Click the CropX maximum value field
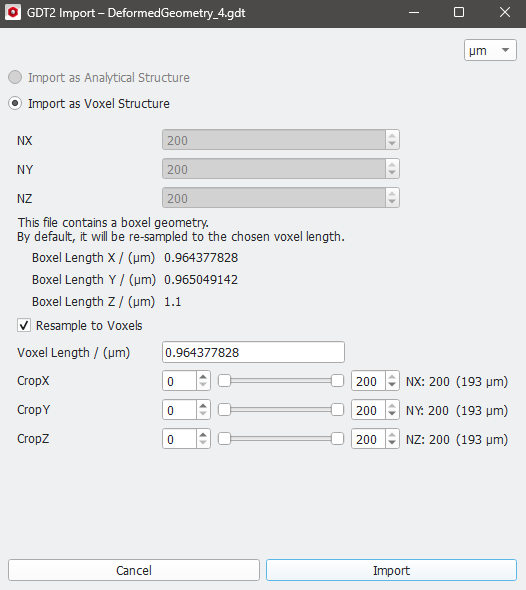Screen dimensions: 526x590 (x=368, y=381)
